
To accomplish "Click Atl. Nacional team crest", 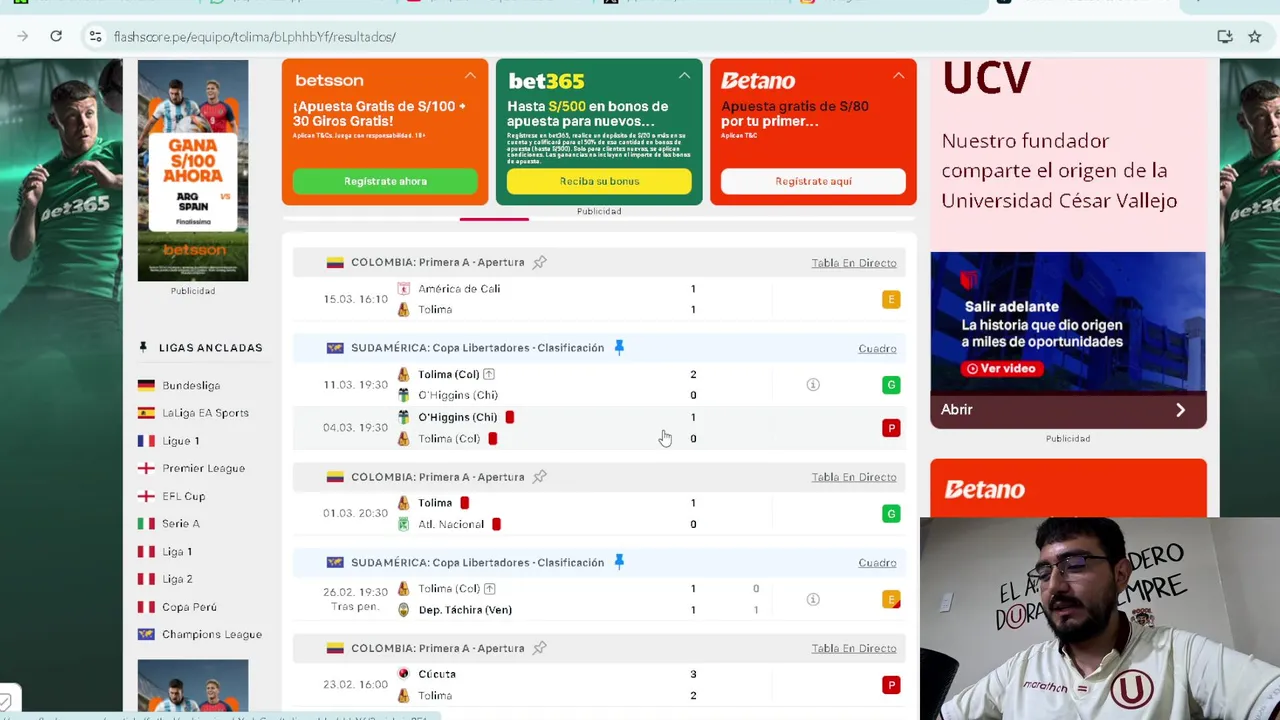I will [x=404, y=524].
